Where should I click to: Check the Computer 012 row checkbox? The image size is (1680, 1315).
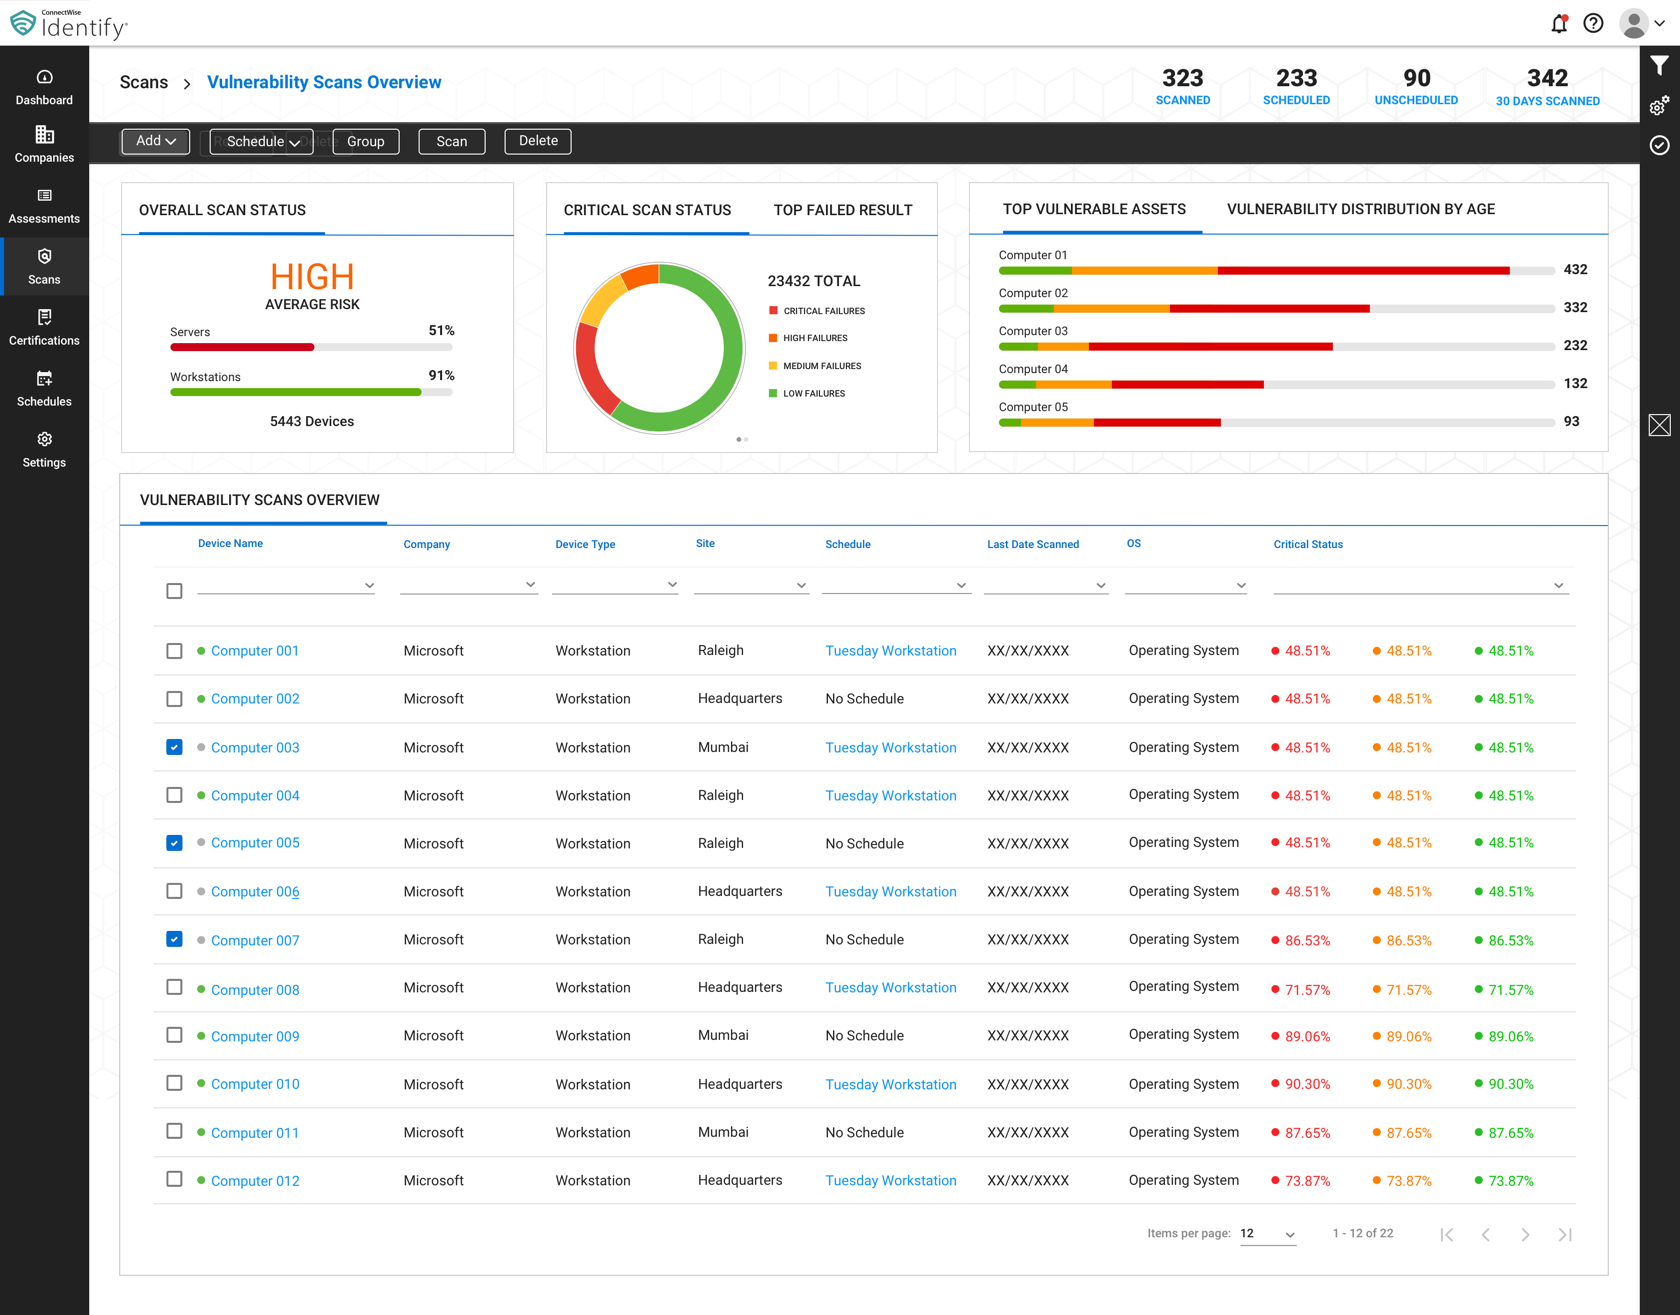click(x=174, y=1179)
